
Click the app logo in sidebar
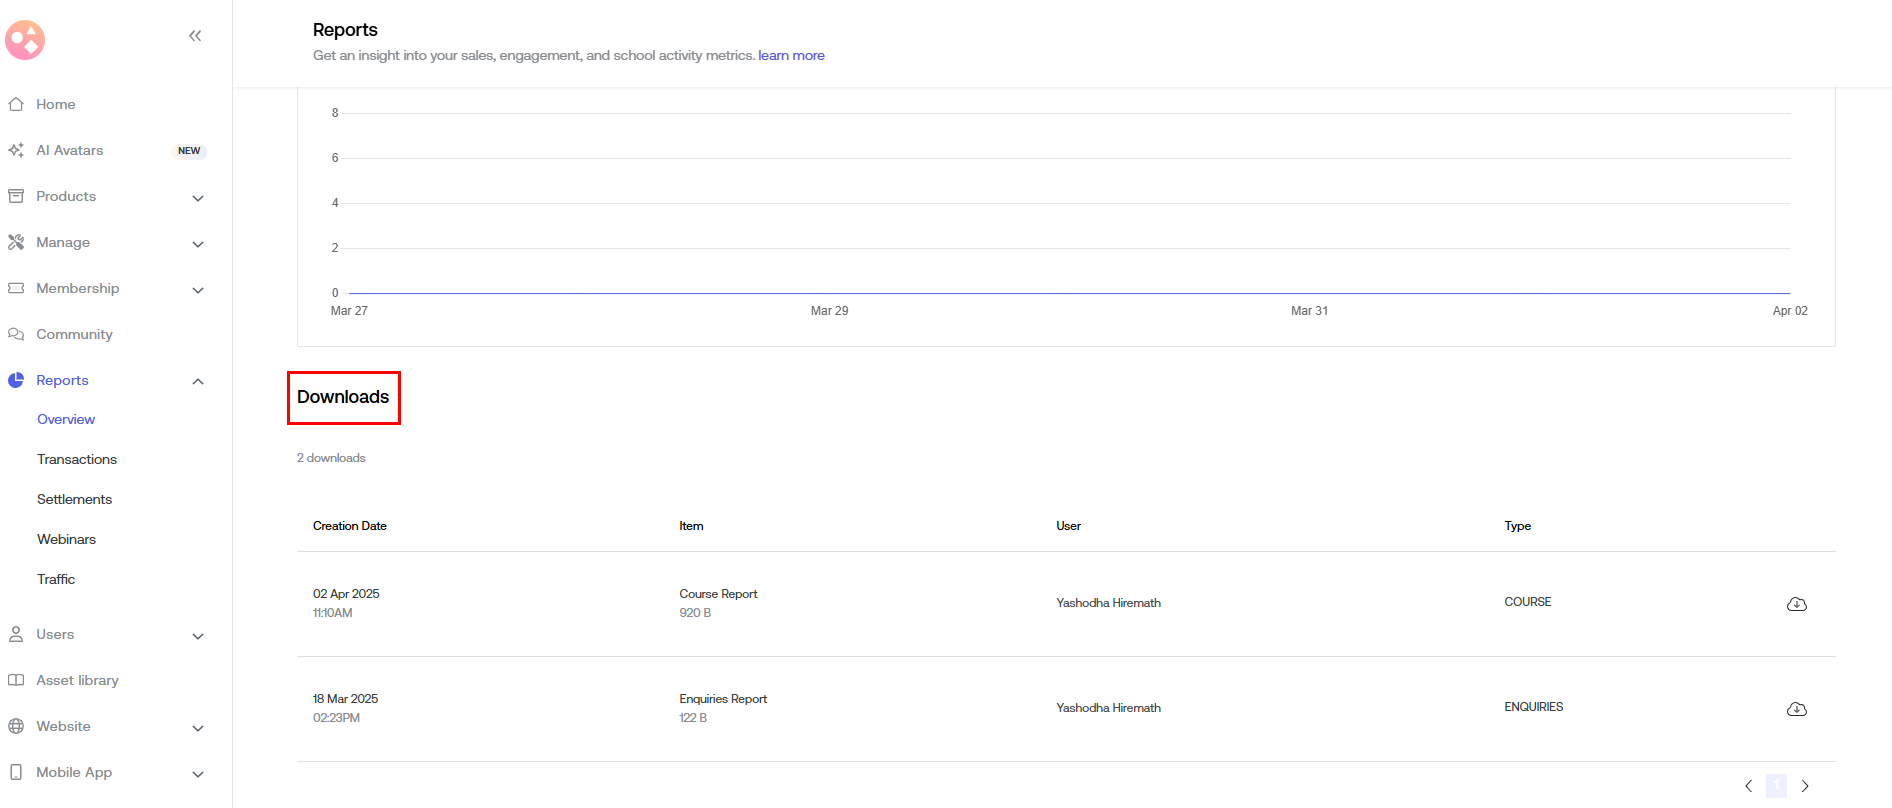point(25,40)
